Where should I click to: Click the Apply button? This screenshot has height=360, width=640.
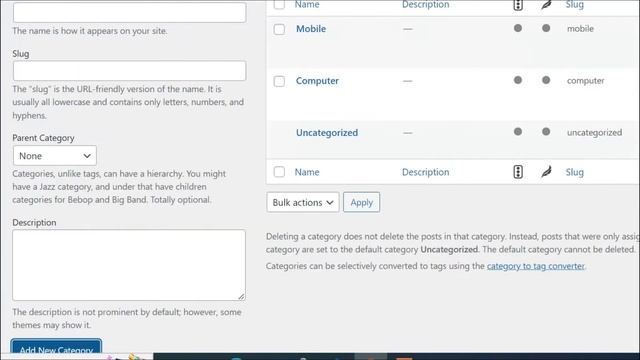[362, 202]
